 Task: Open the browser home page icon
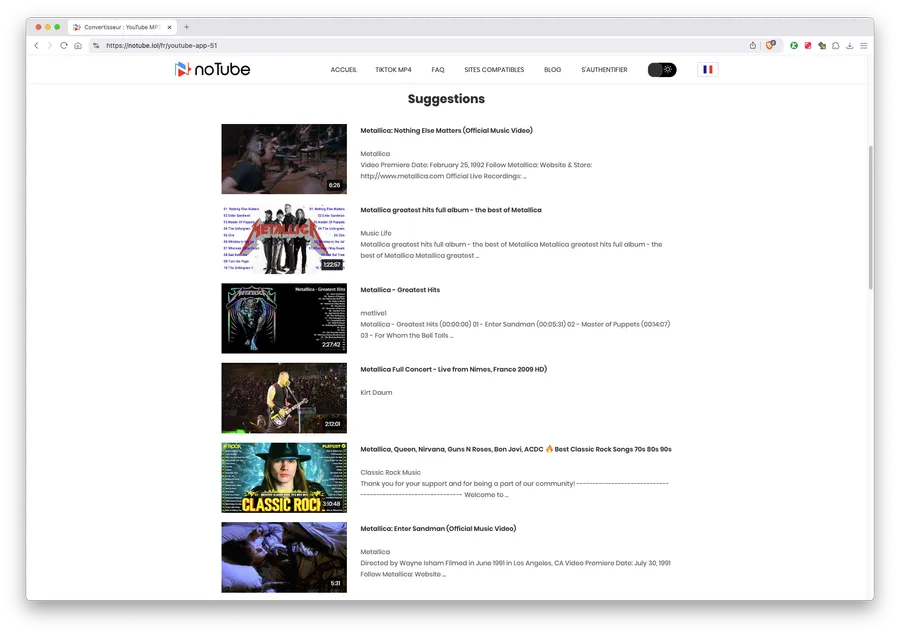78,45
